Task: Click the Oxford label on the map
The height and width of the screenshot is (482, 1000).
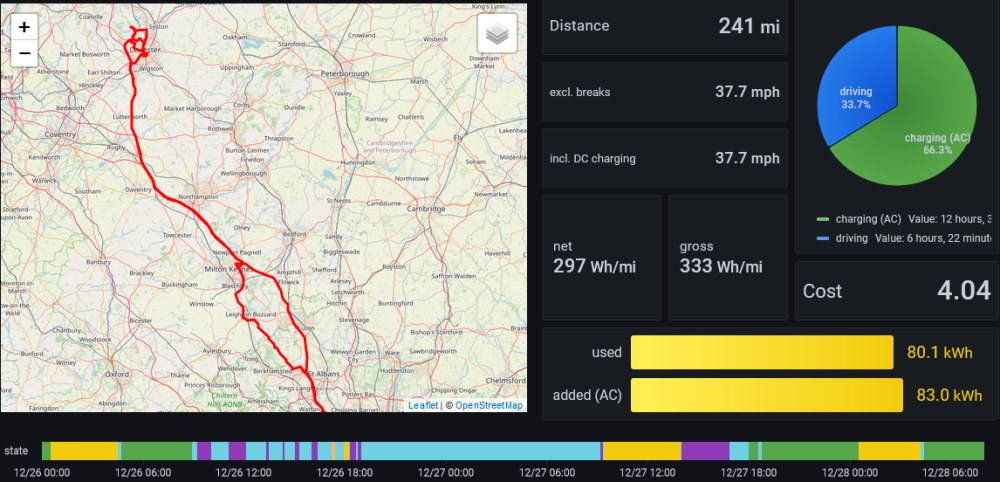Action: tap(117, 374)
